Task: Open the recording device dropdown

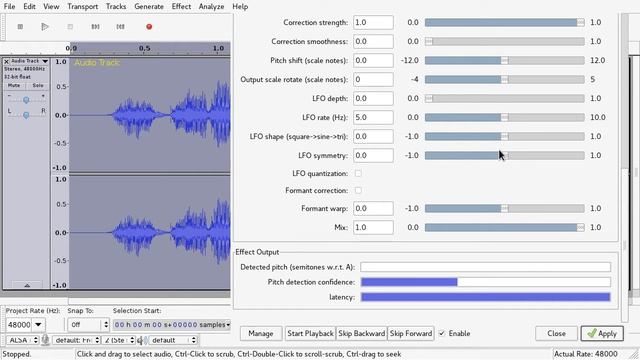Action: [x=76, y=340]
